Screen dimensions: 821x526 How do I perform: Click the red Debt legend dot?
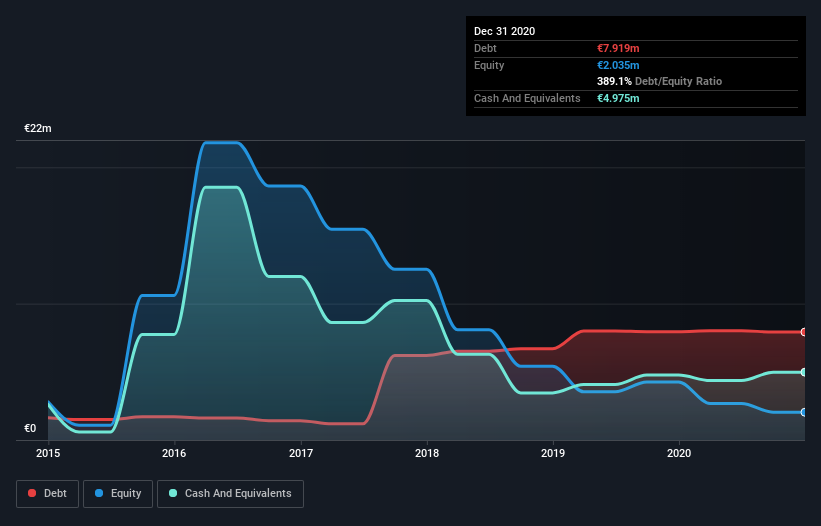coord(32,493)
